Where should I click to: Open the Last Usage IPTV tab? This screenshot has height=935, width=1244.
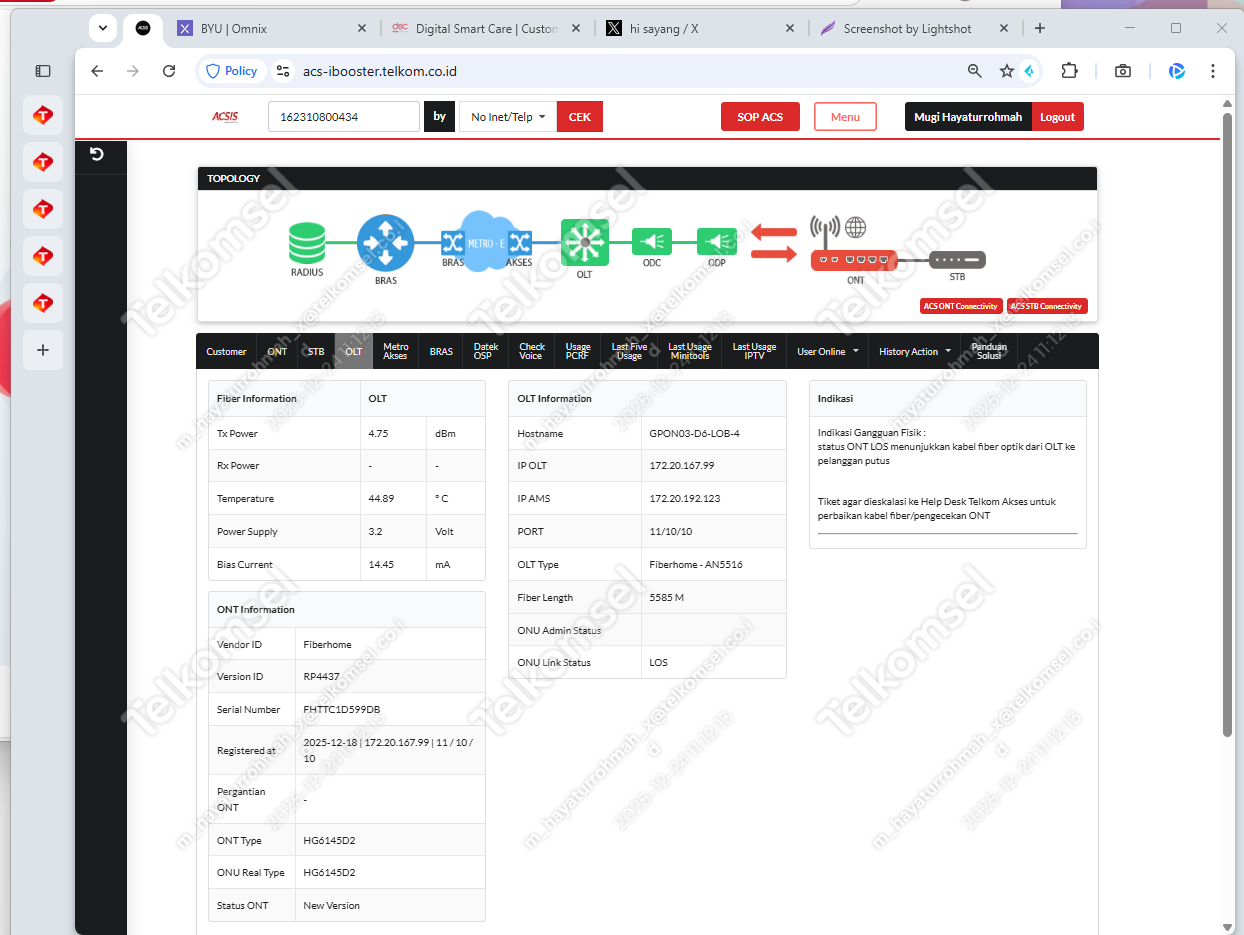[754, 351]
